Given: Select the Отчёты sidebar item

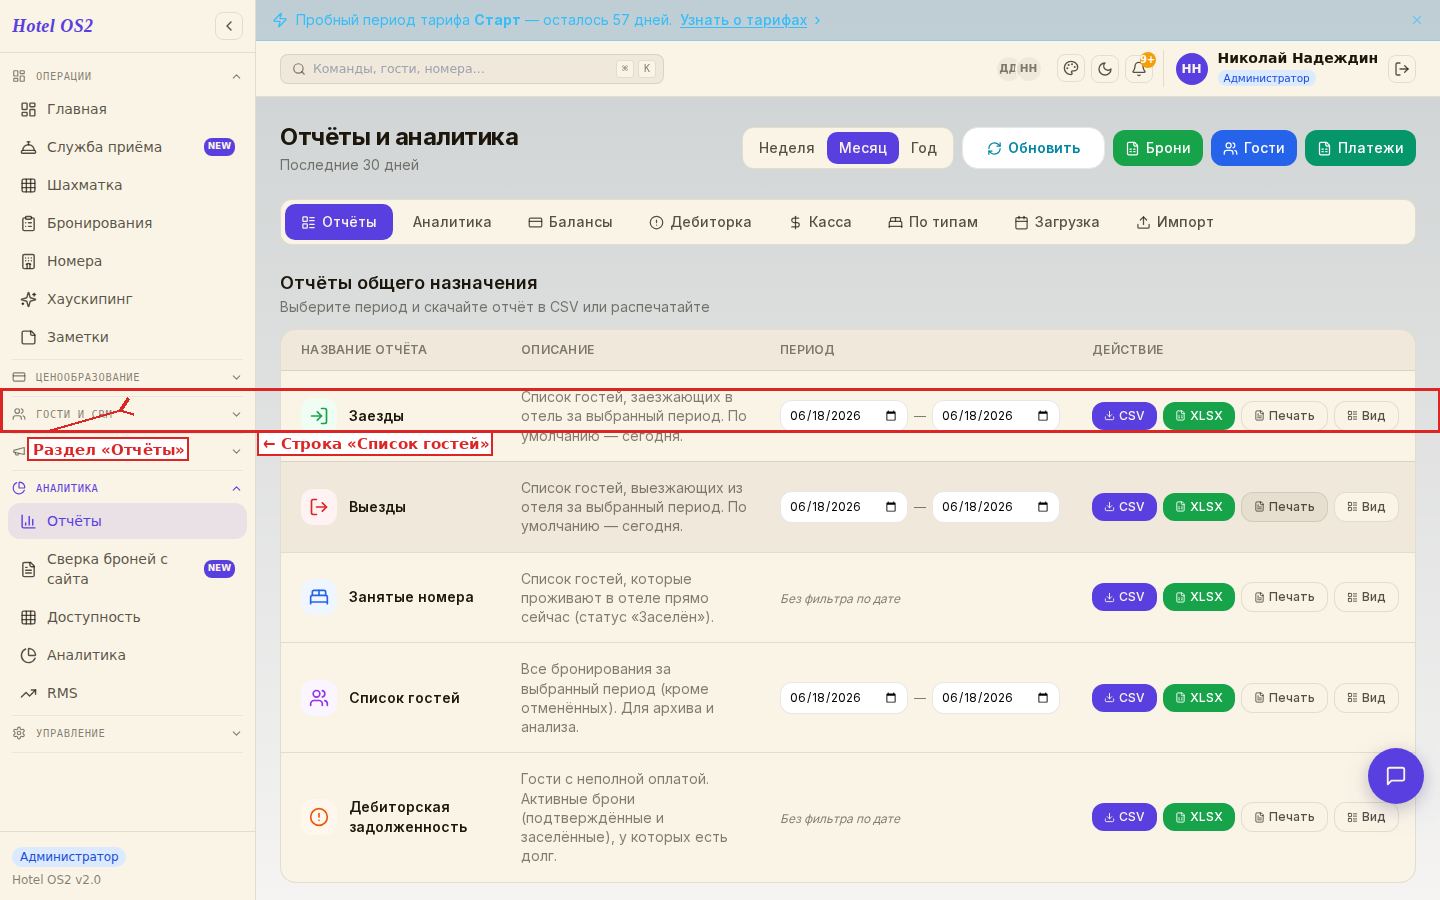Looking at the screenshot, I should pos(127,521).
